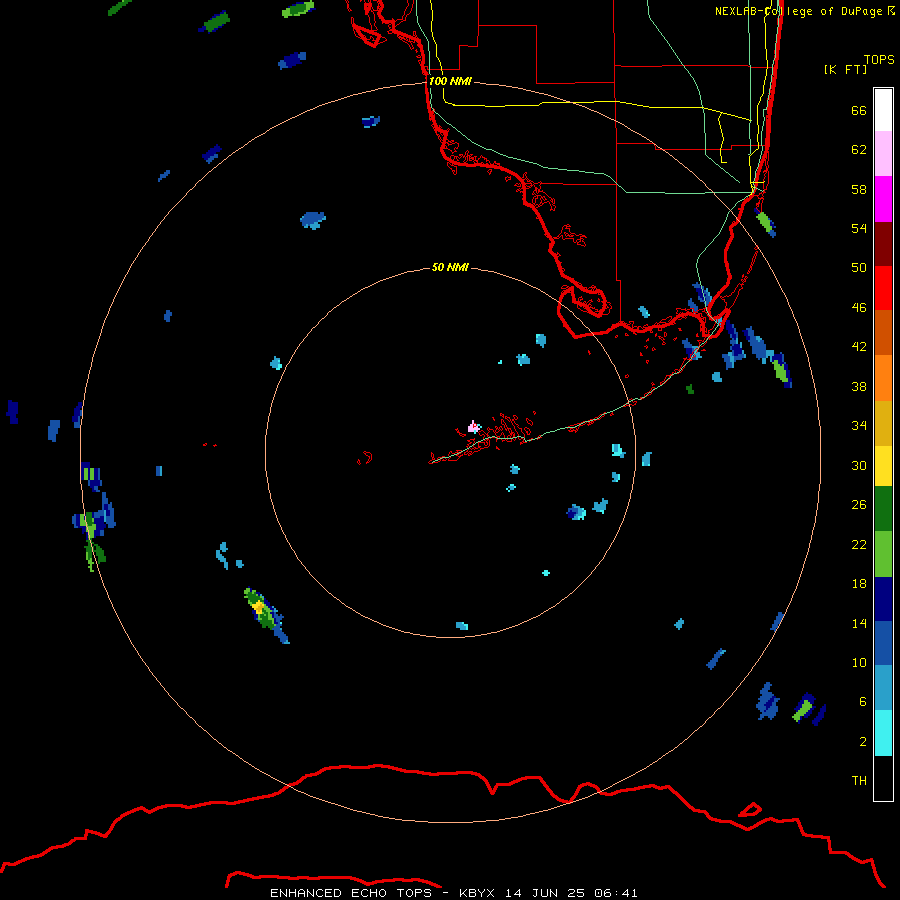Pick the bright orange legend swatch

(x=883, y=378)
